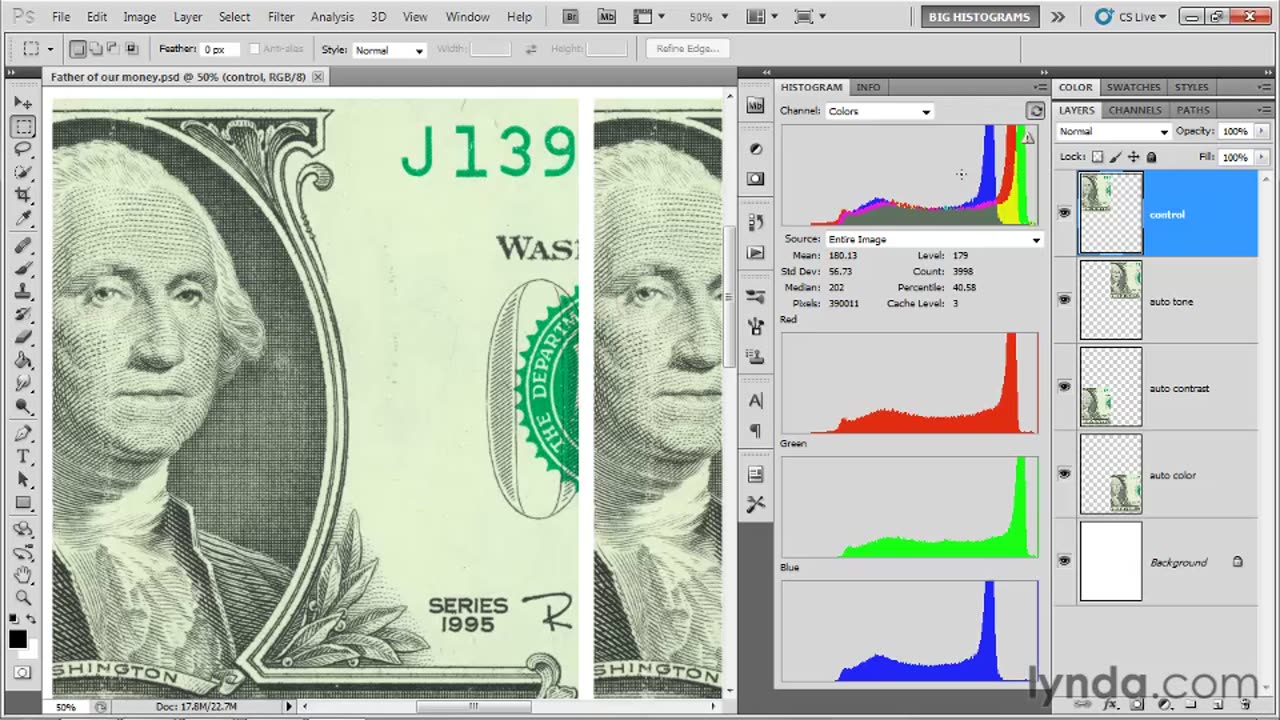The width and height of the screenshot is (1280, 720).
Task: Open the Image menu
Action: 139,17
